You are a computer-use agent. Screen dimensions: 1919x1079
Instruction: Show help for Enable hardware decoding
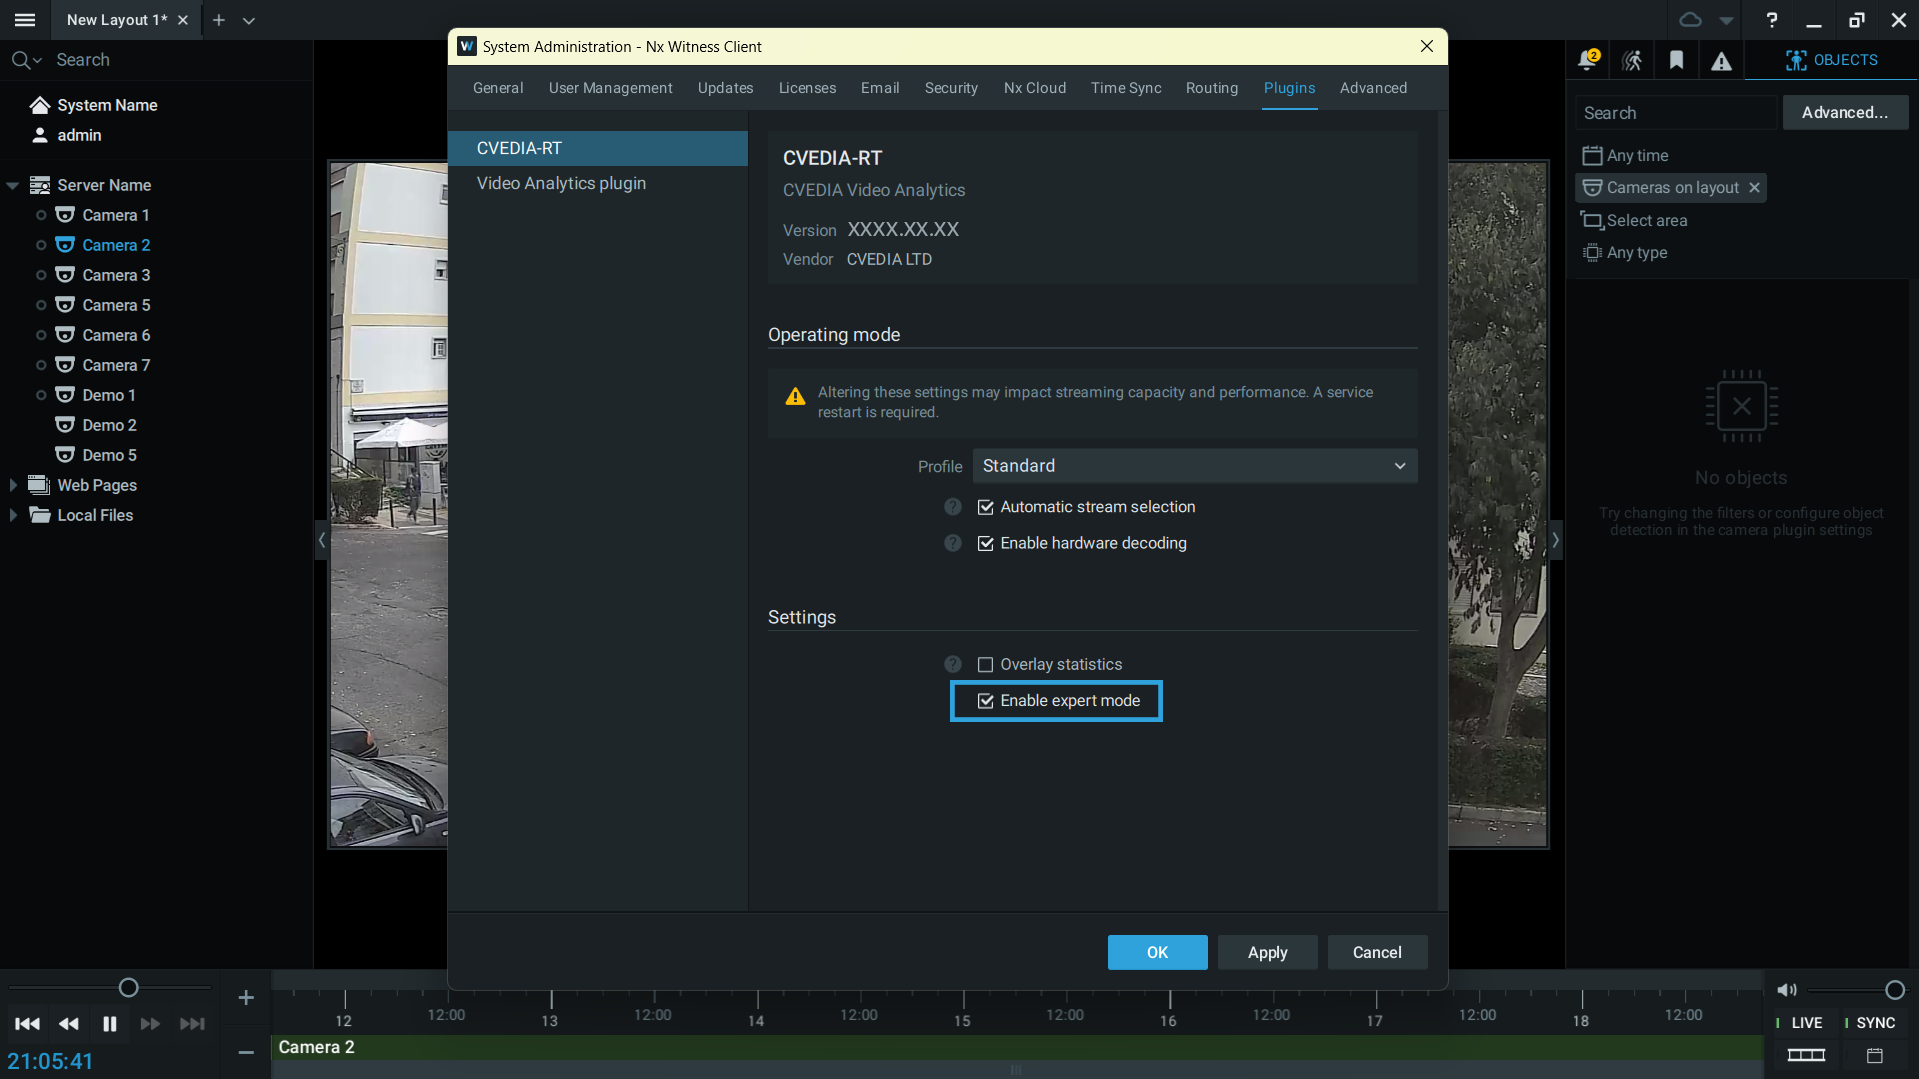point(953,543)
